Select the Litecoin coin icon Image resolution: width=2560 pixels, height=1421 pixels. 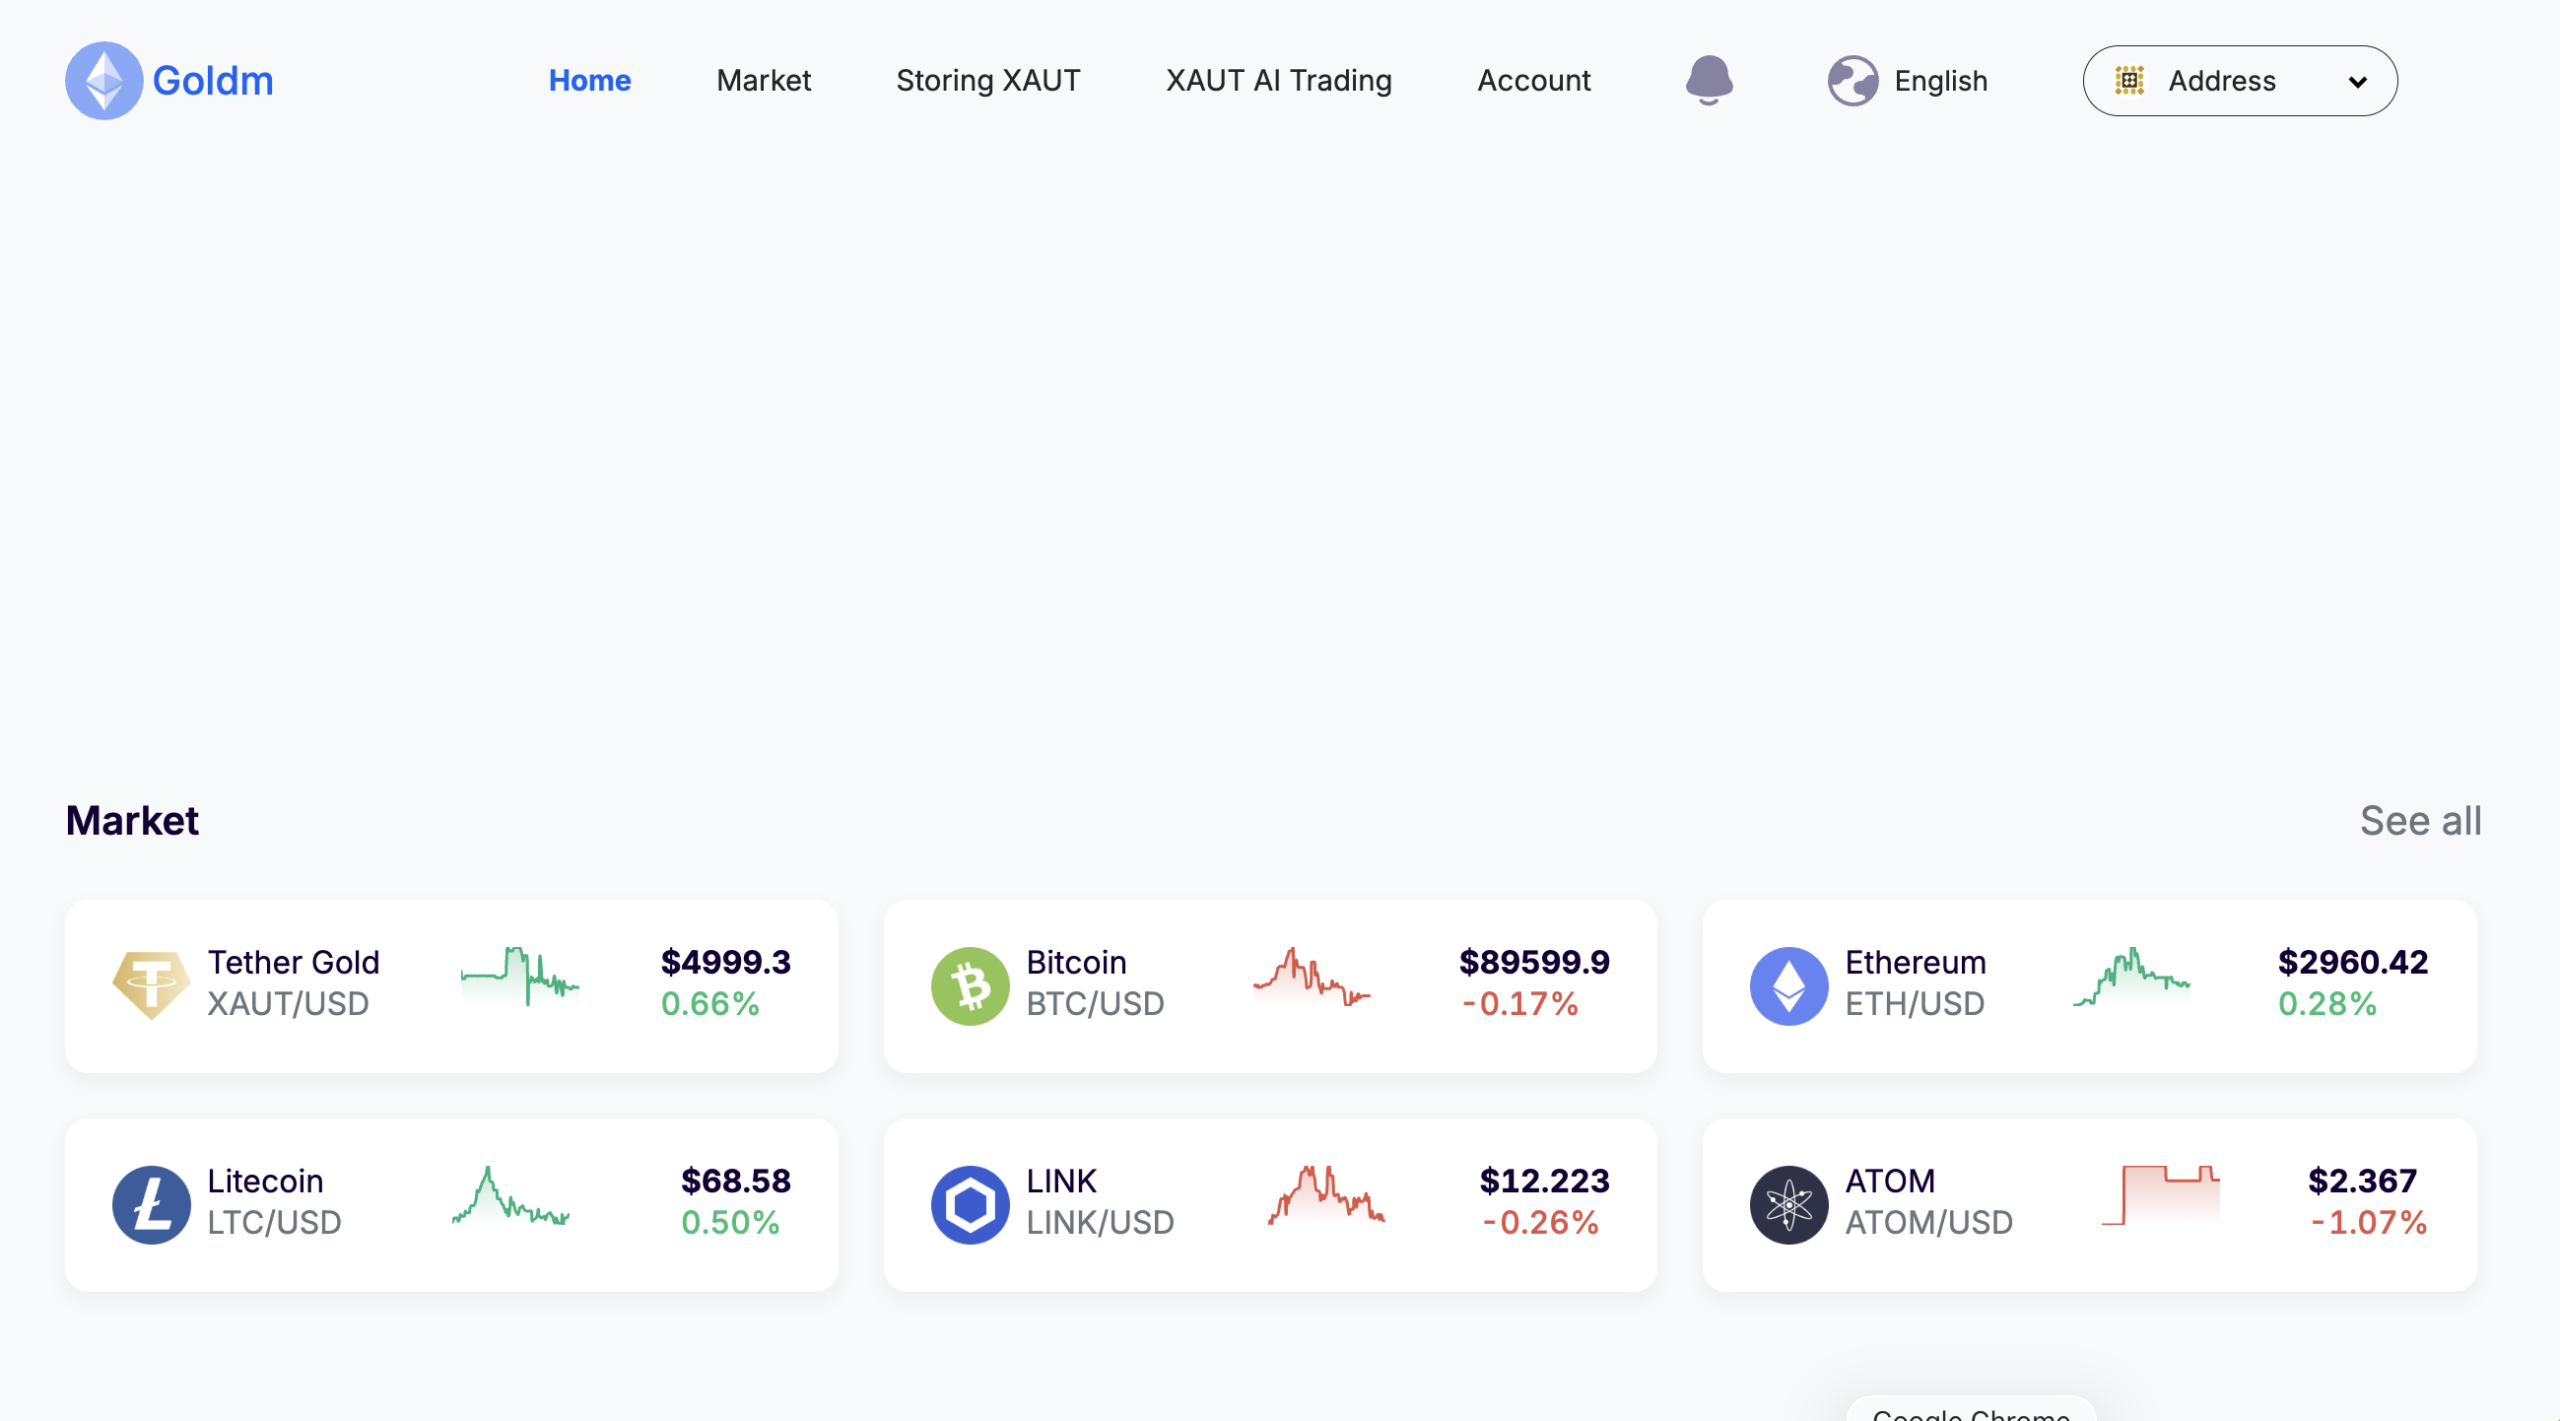151,1203
